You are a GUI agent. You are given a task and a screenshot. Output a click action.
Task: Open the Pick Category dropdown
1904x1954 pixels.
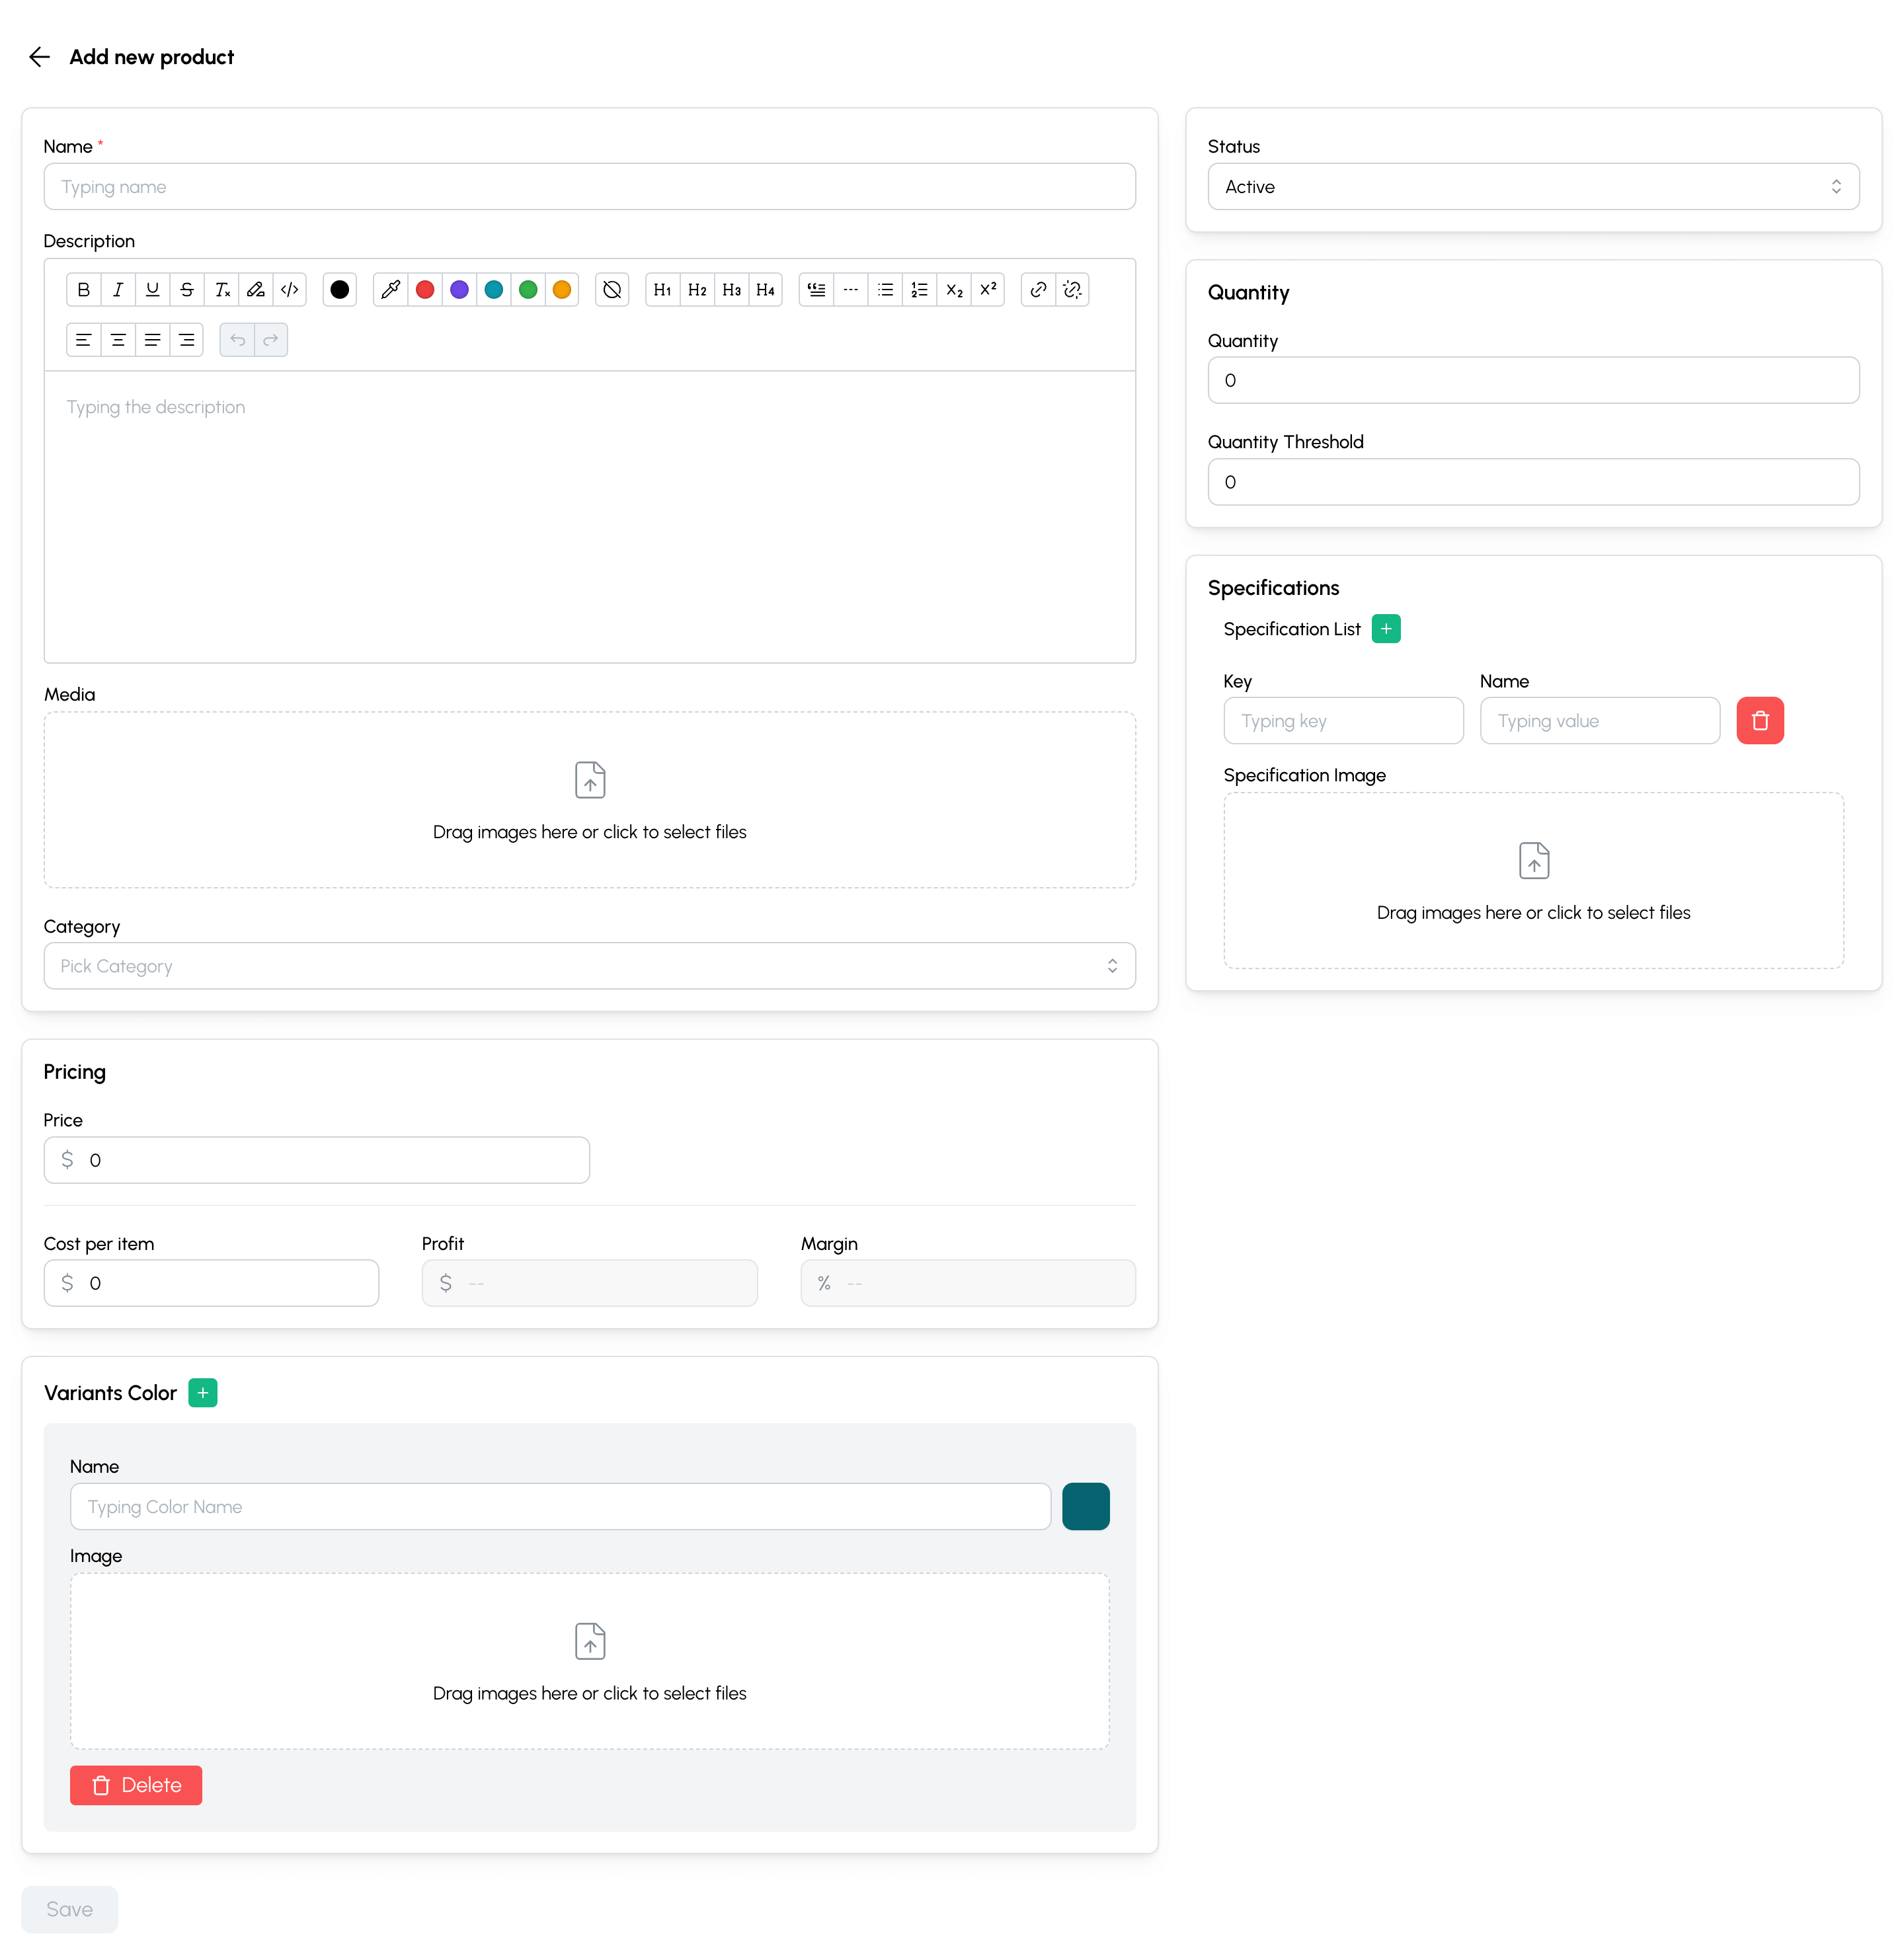[589, 965]
